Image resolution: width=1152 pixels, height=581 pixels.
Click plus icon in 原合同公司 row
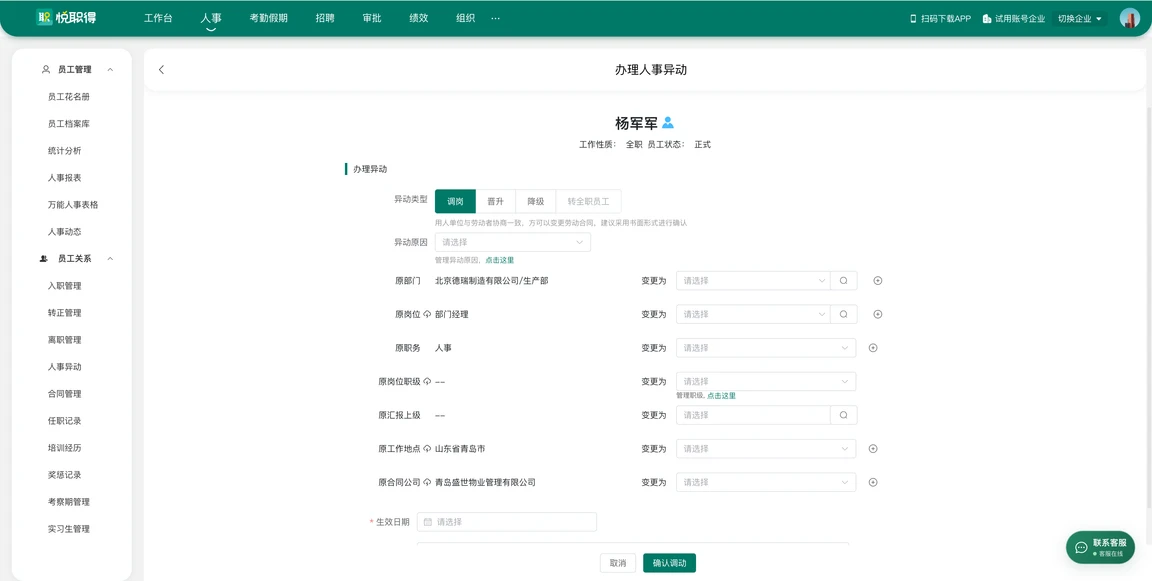click(873, 483)
